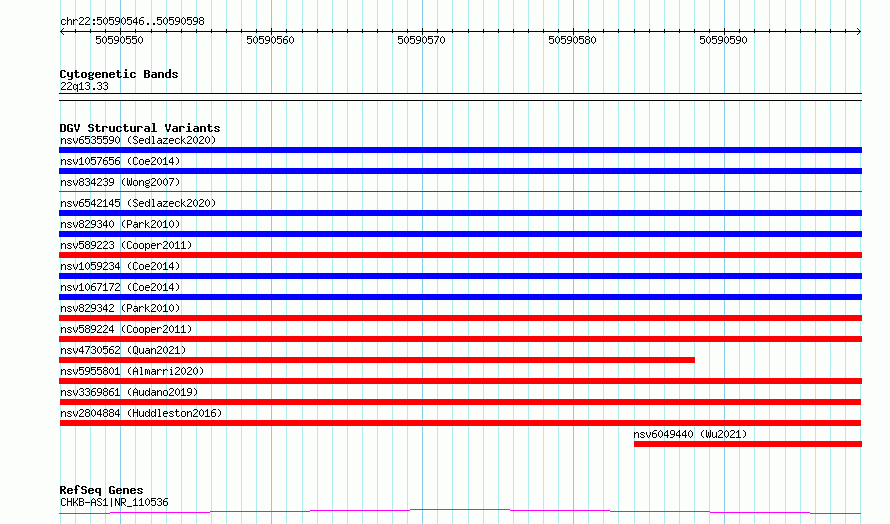Select the red bar under nsv829342
Image resolution: width=890 pixels, height=524 pixels.
pyautogui.click(x=460, y=318)
